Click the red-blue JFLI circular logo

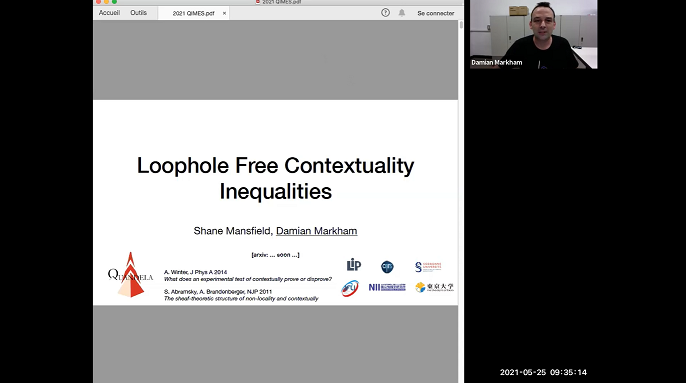pyautogui.click(x=350, y=288)
